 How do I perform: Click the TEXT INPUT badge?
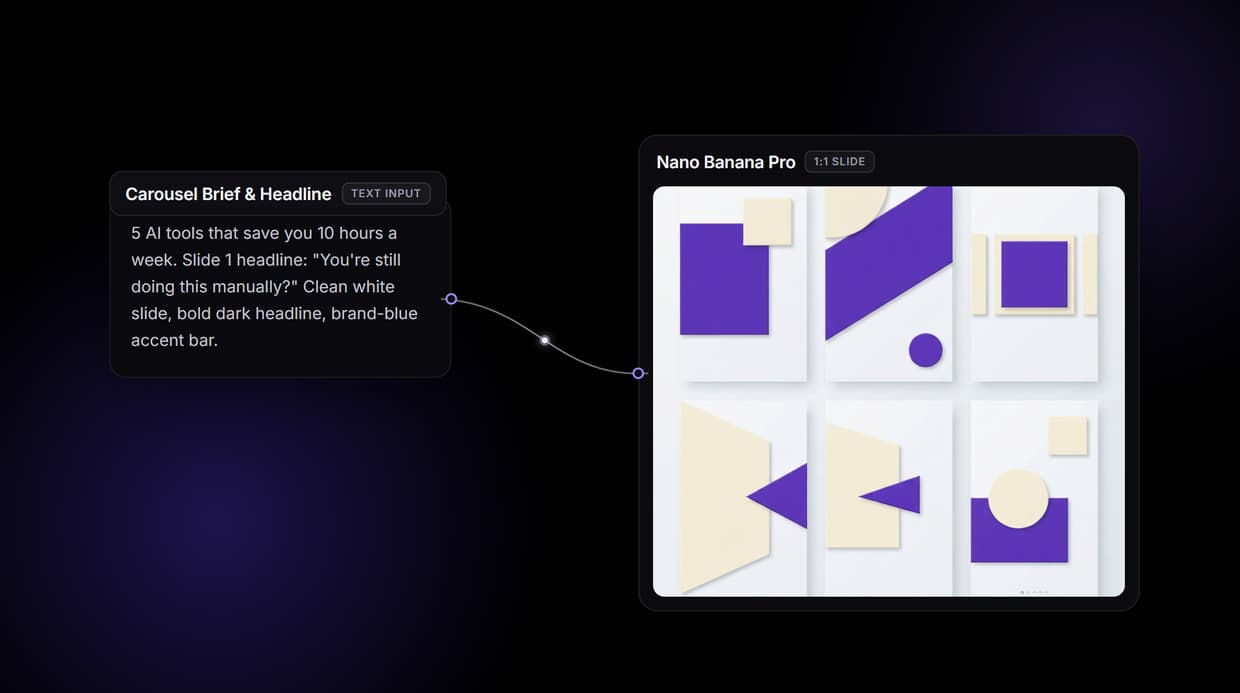(x=386, y=193)
